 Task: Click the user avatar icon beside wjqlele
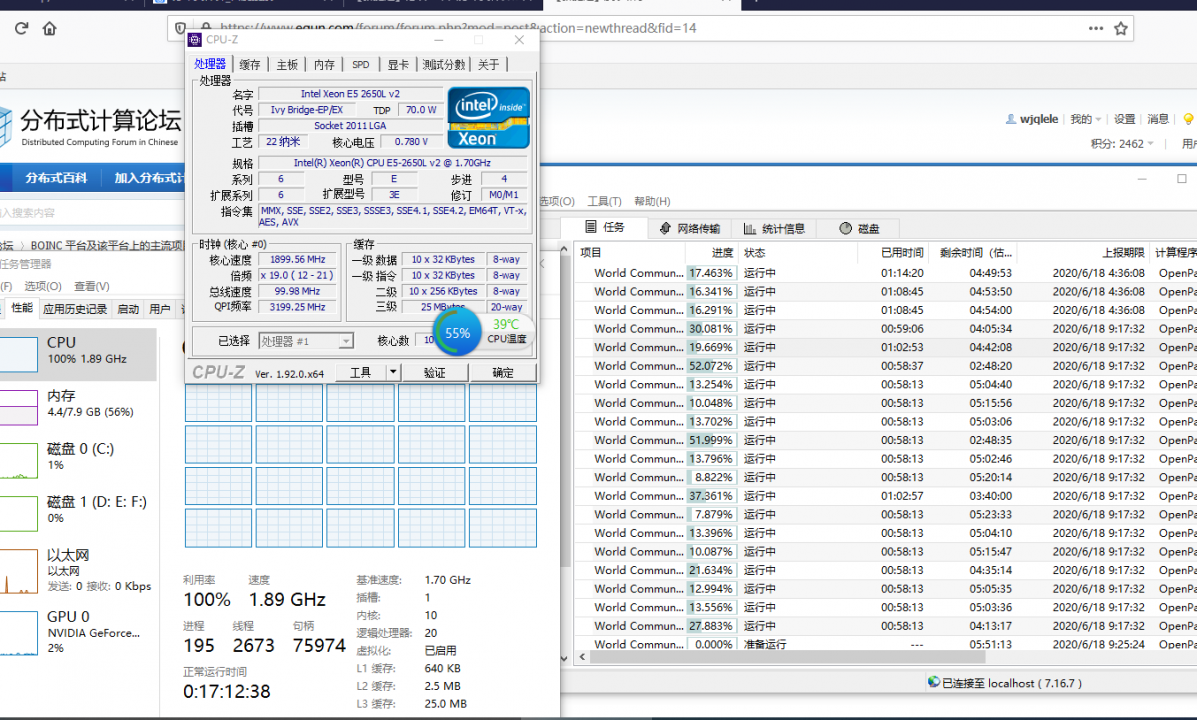coord(1011,119)
